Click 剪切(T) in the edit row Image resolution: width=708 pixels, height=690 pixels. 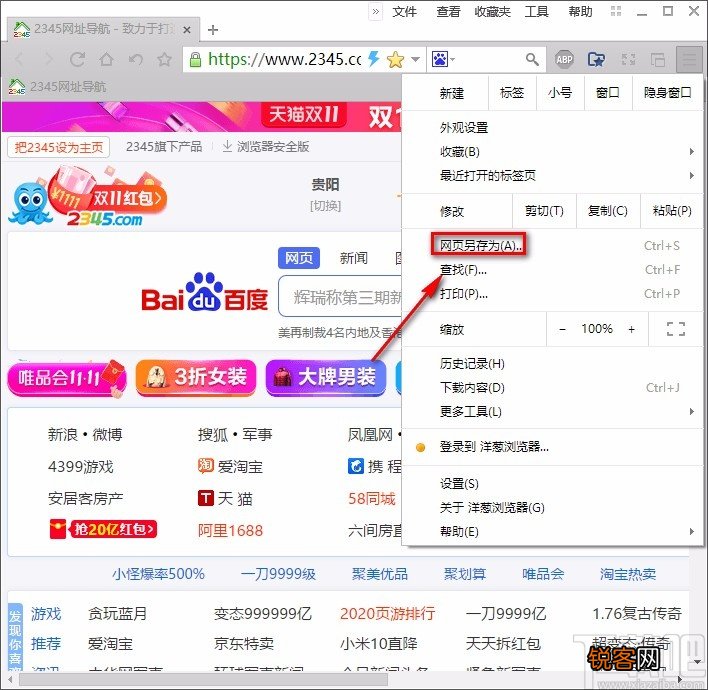click(544, 211)
